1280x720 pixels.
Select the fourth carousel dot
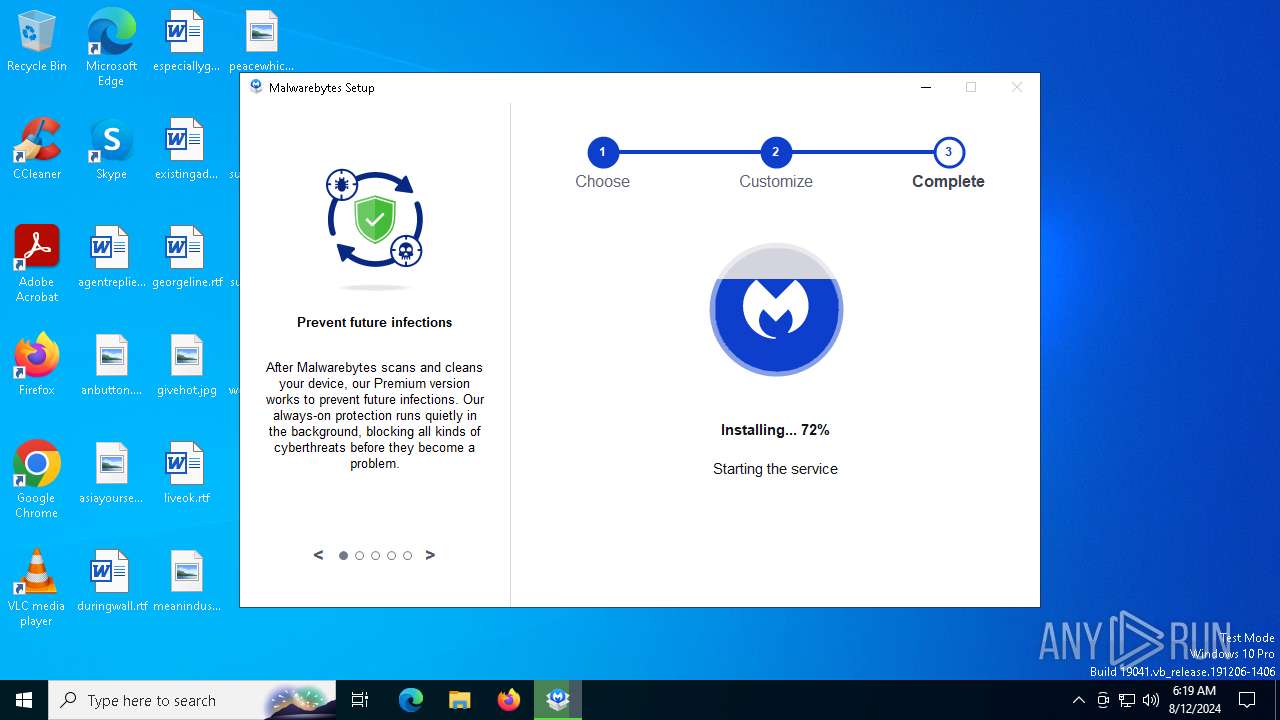point(392,556)
